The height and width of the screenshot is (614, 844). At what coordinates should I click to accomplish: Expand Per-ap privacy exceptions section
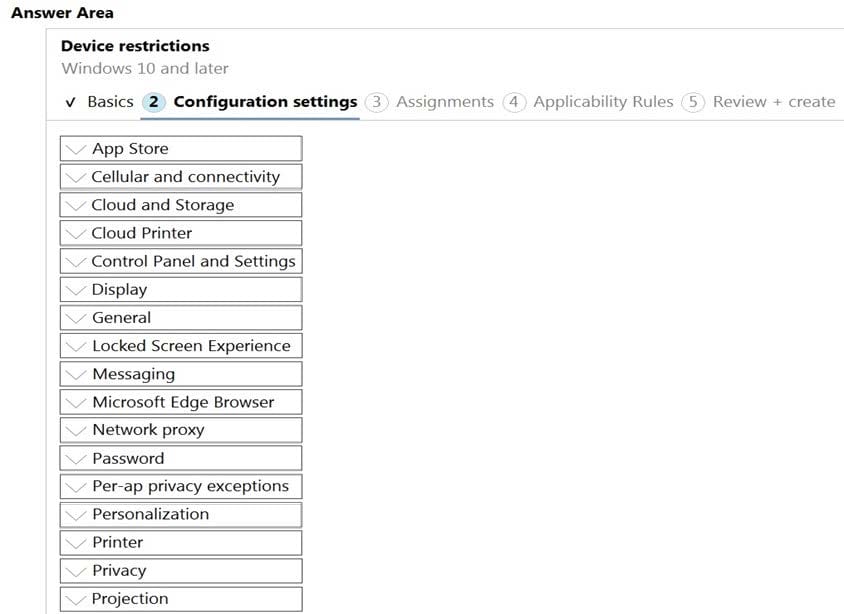click(181, 486)
